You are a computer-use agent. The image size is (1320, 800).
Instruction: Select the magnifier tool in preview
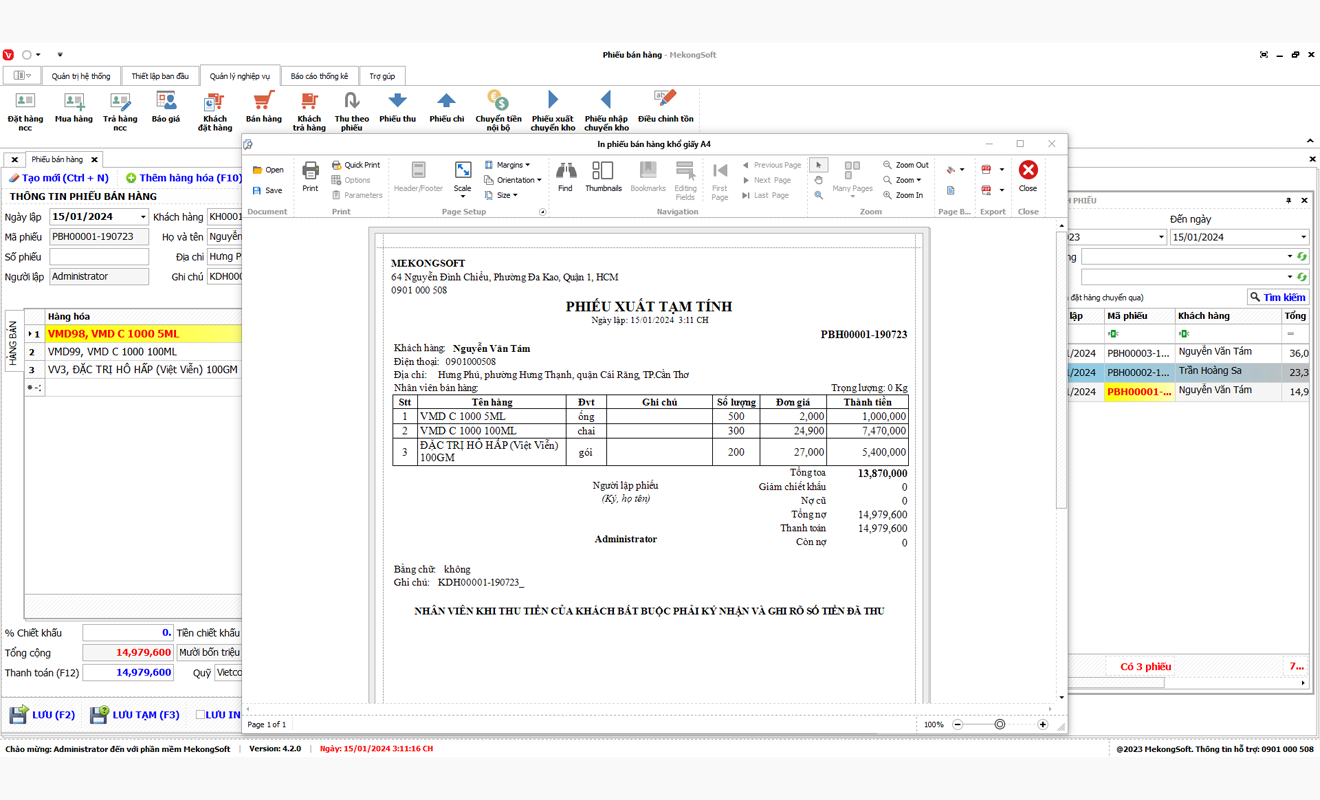[x=819, y=195]
